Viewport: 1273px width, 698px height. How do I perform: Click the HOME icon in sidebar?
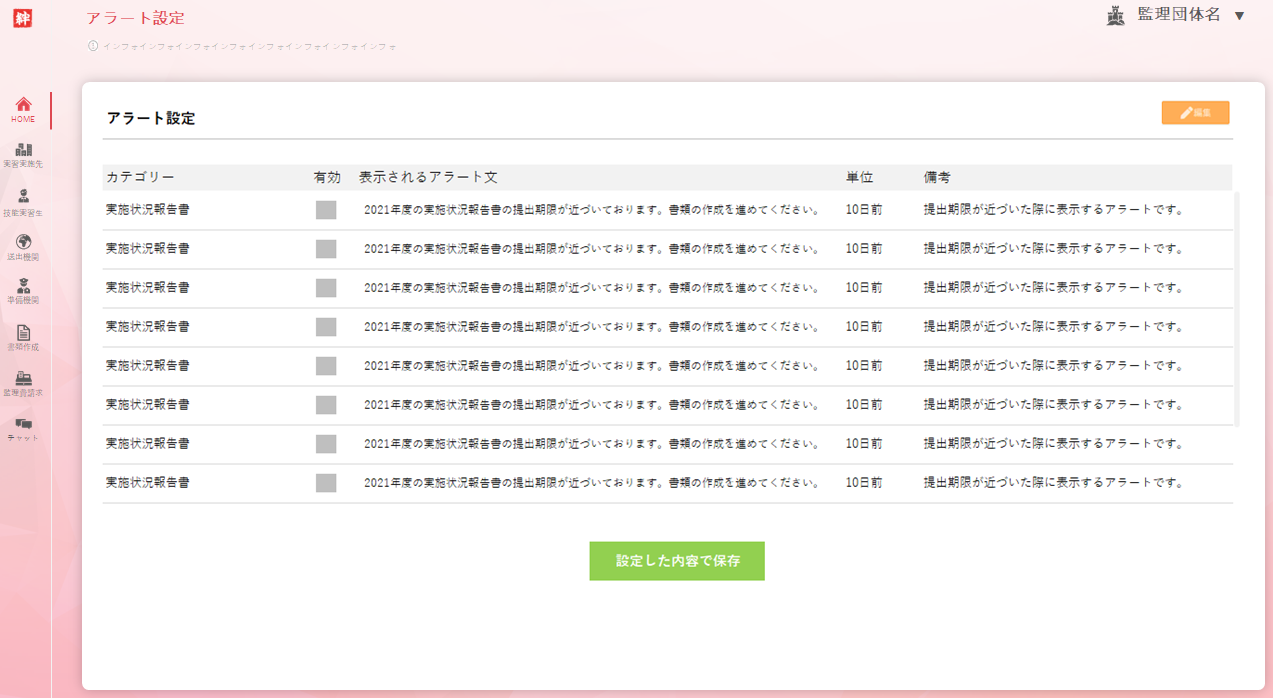tap(24, 105)
